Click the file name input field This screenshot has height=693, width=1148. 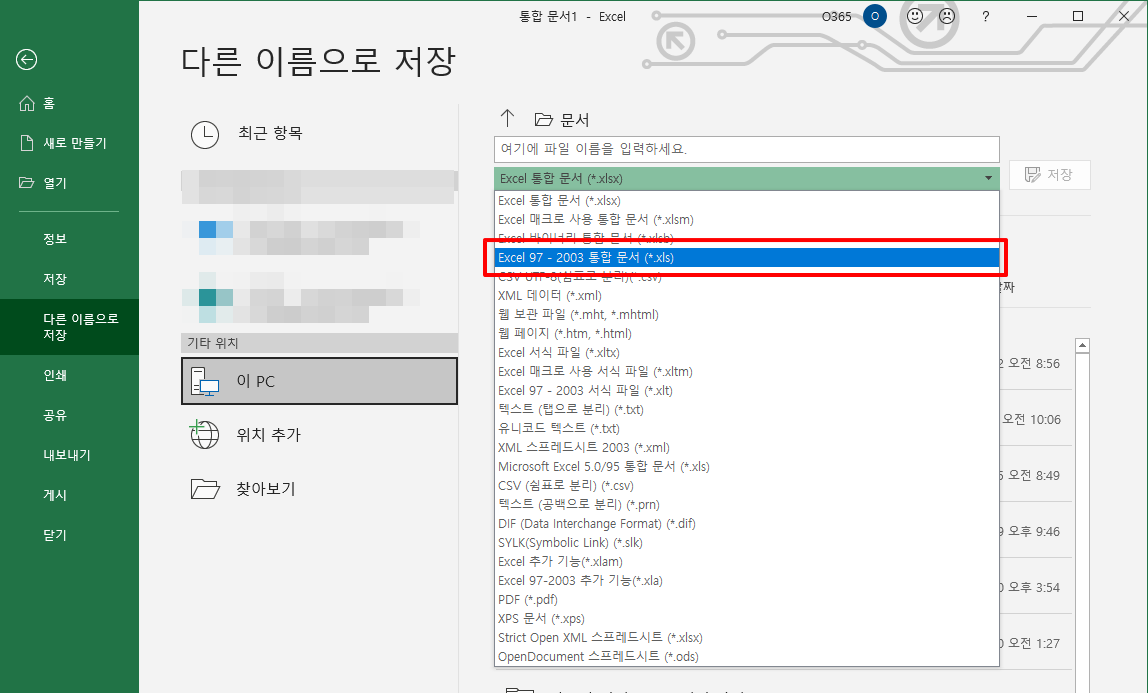747,149
